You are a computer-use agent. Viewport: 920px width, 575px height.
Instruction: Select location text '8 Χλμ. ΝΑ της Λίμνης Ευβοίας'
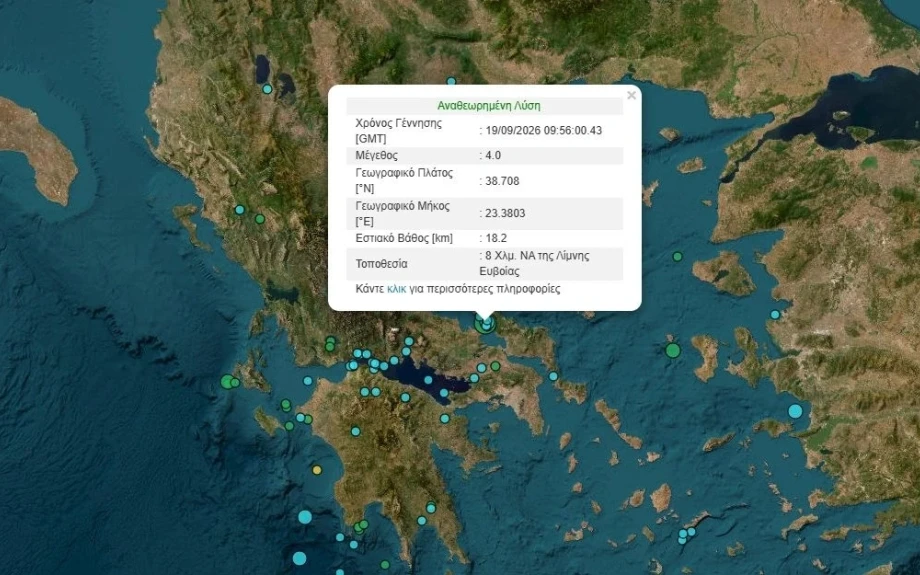pos(535,263)
